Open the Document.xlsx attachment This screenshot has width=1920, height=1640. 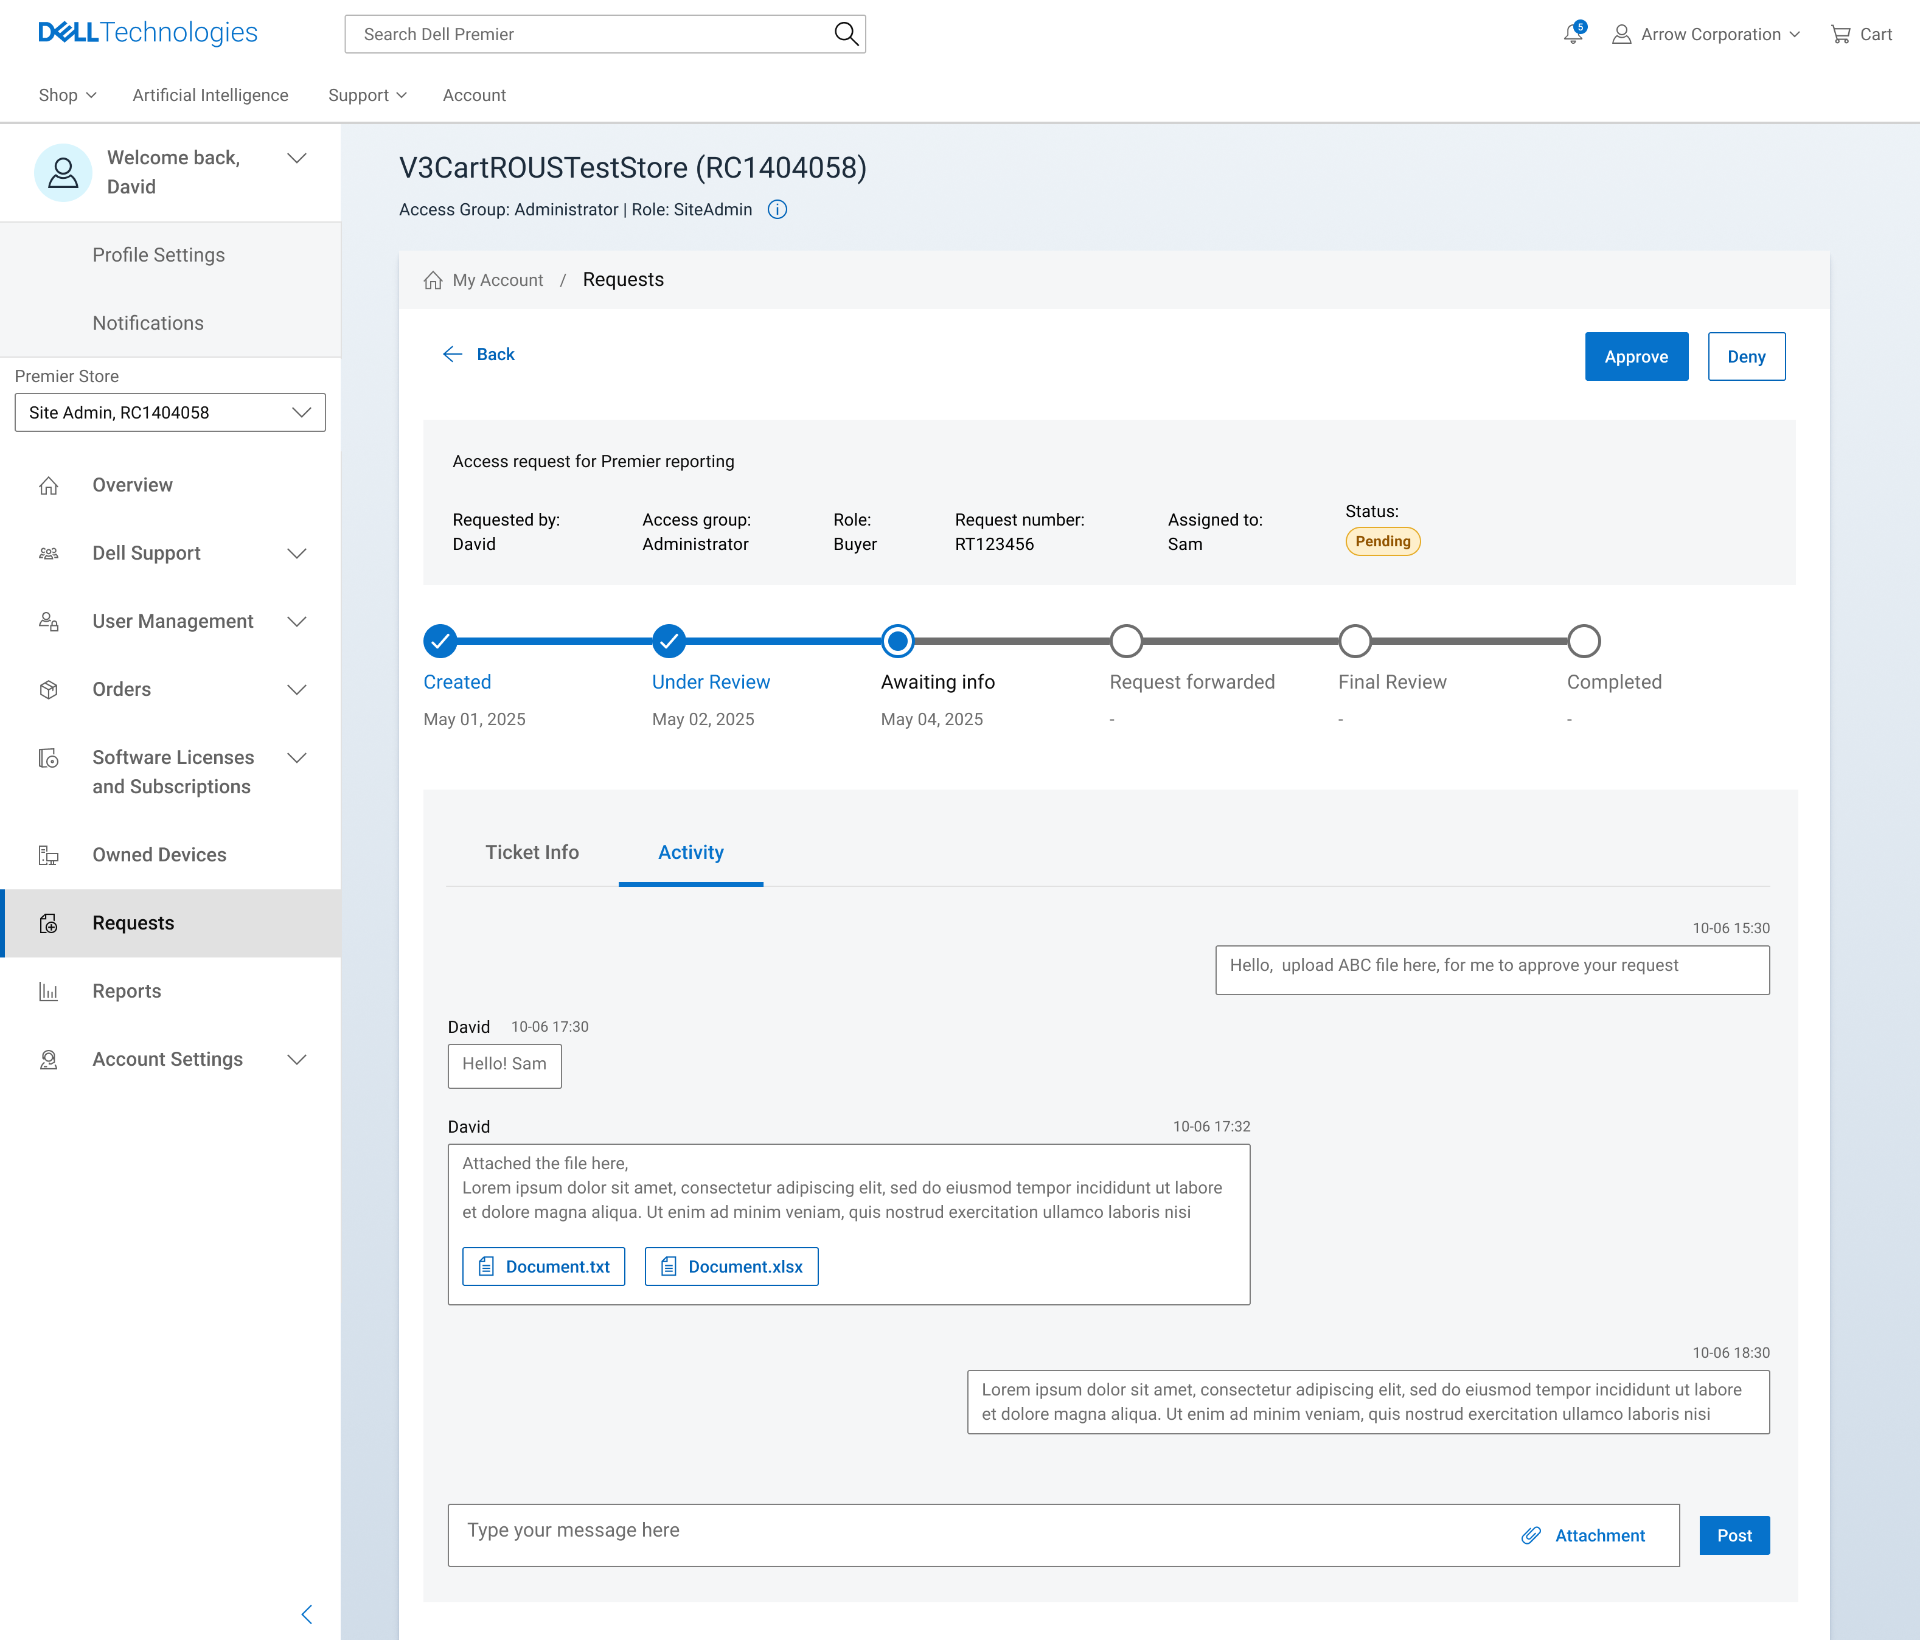731,1266
